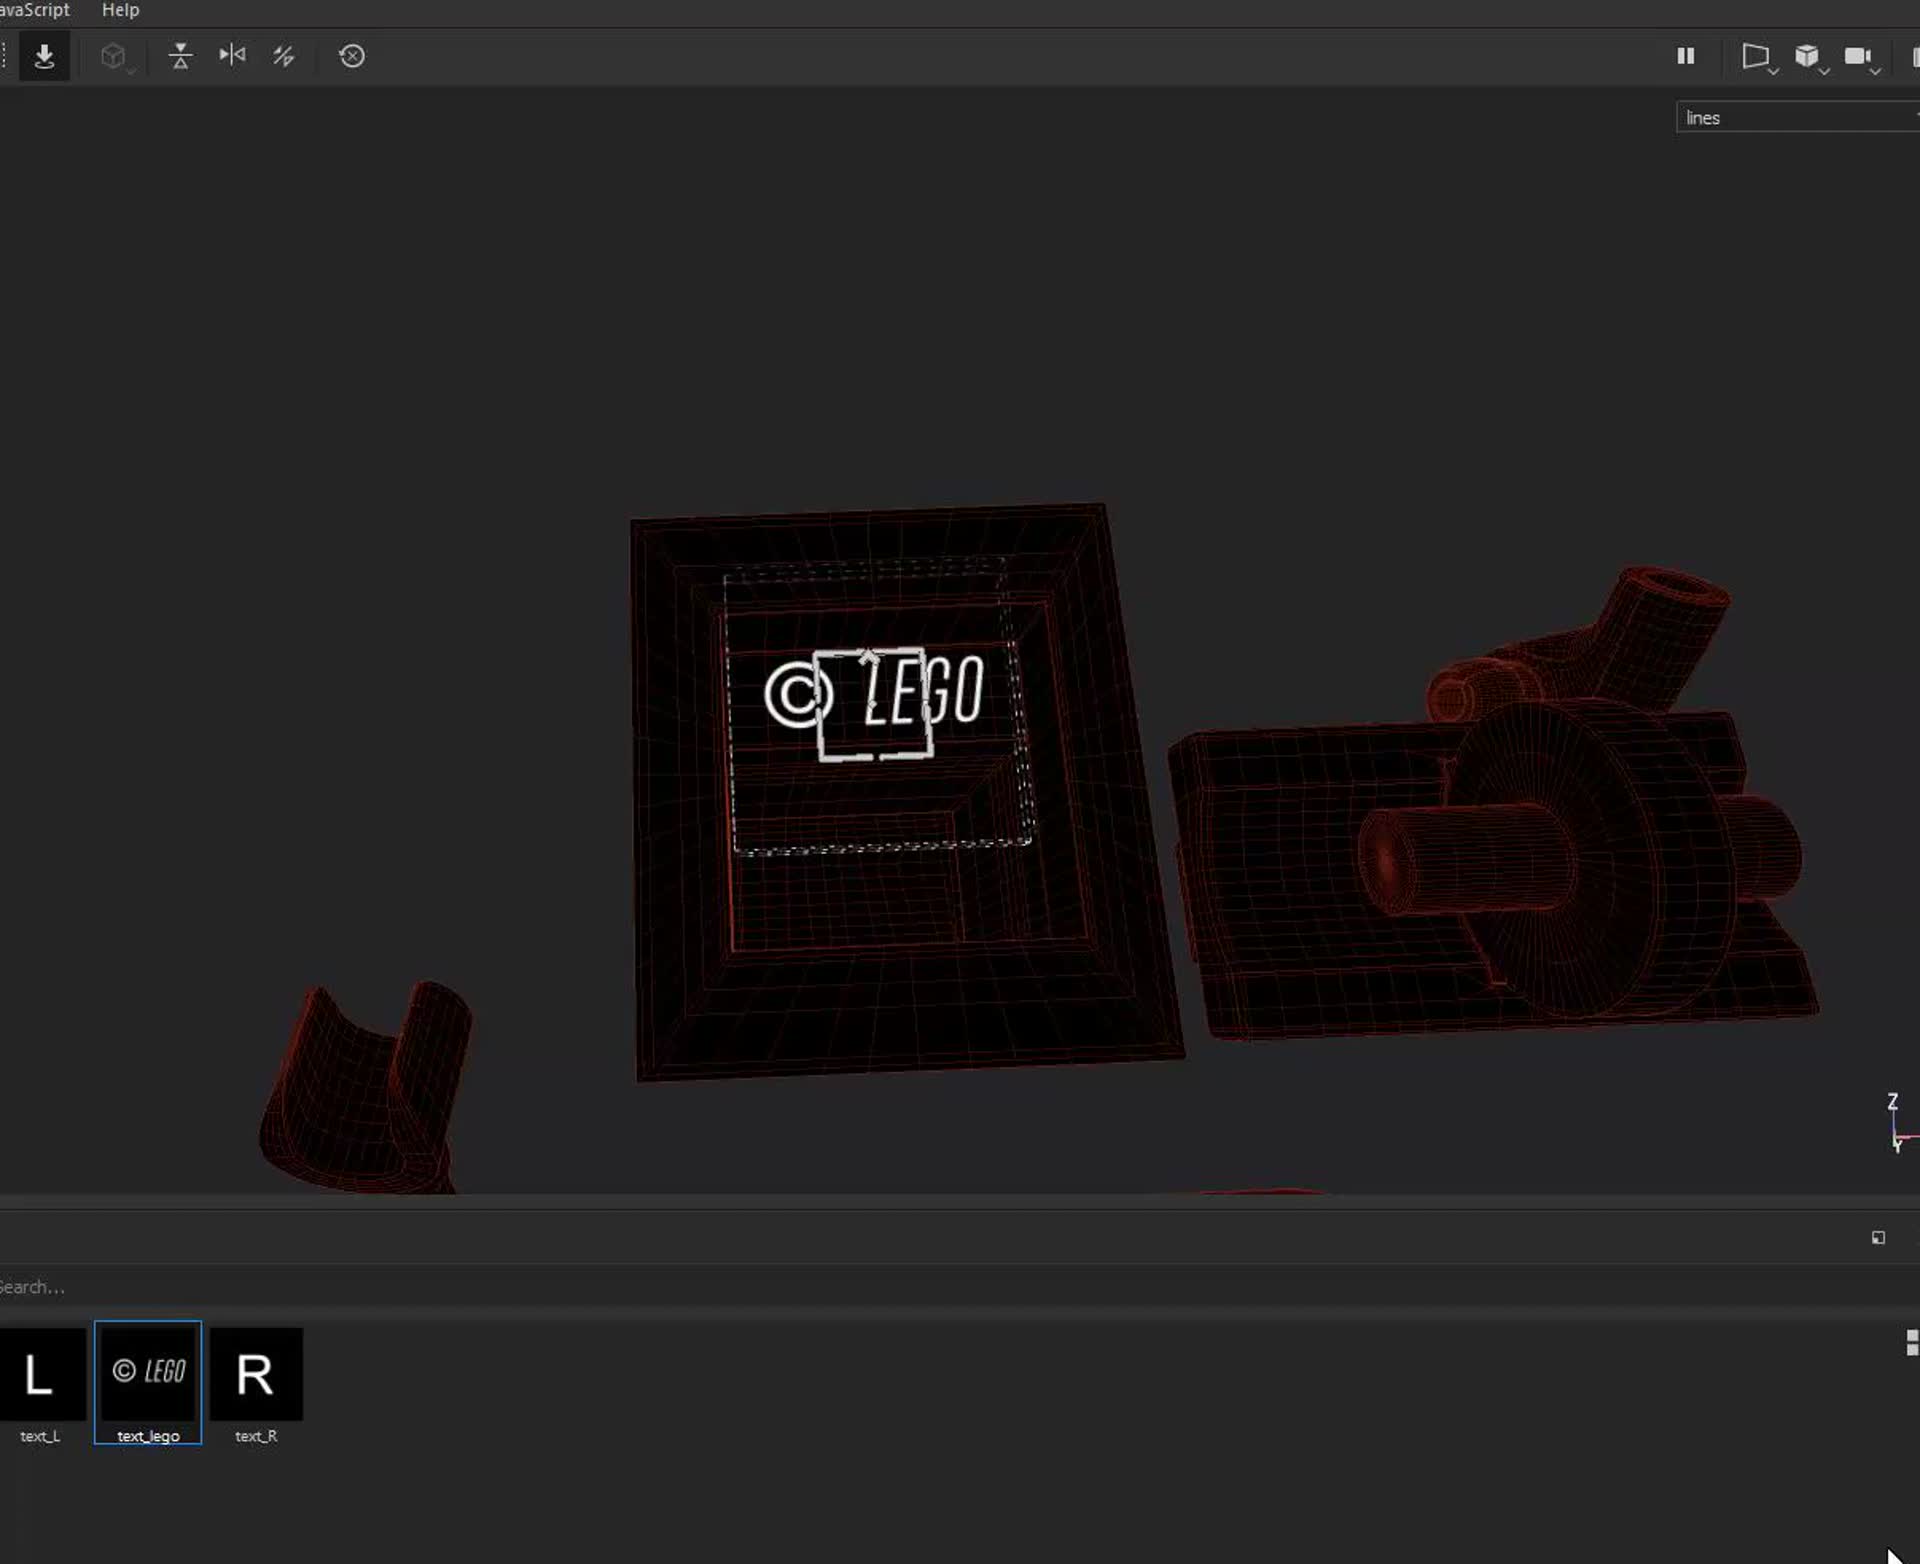
Task: Open the 'lines' combo box
Action: [x=1798, y=118]
